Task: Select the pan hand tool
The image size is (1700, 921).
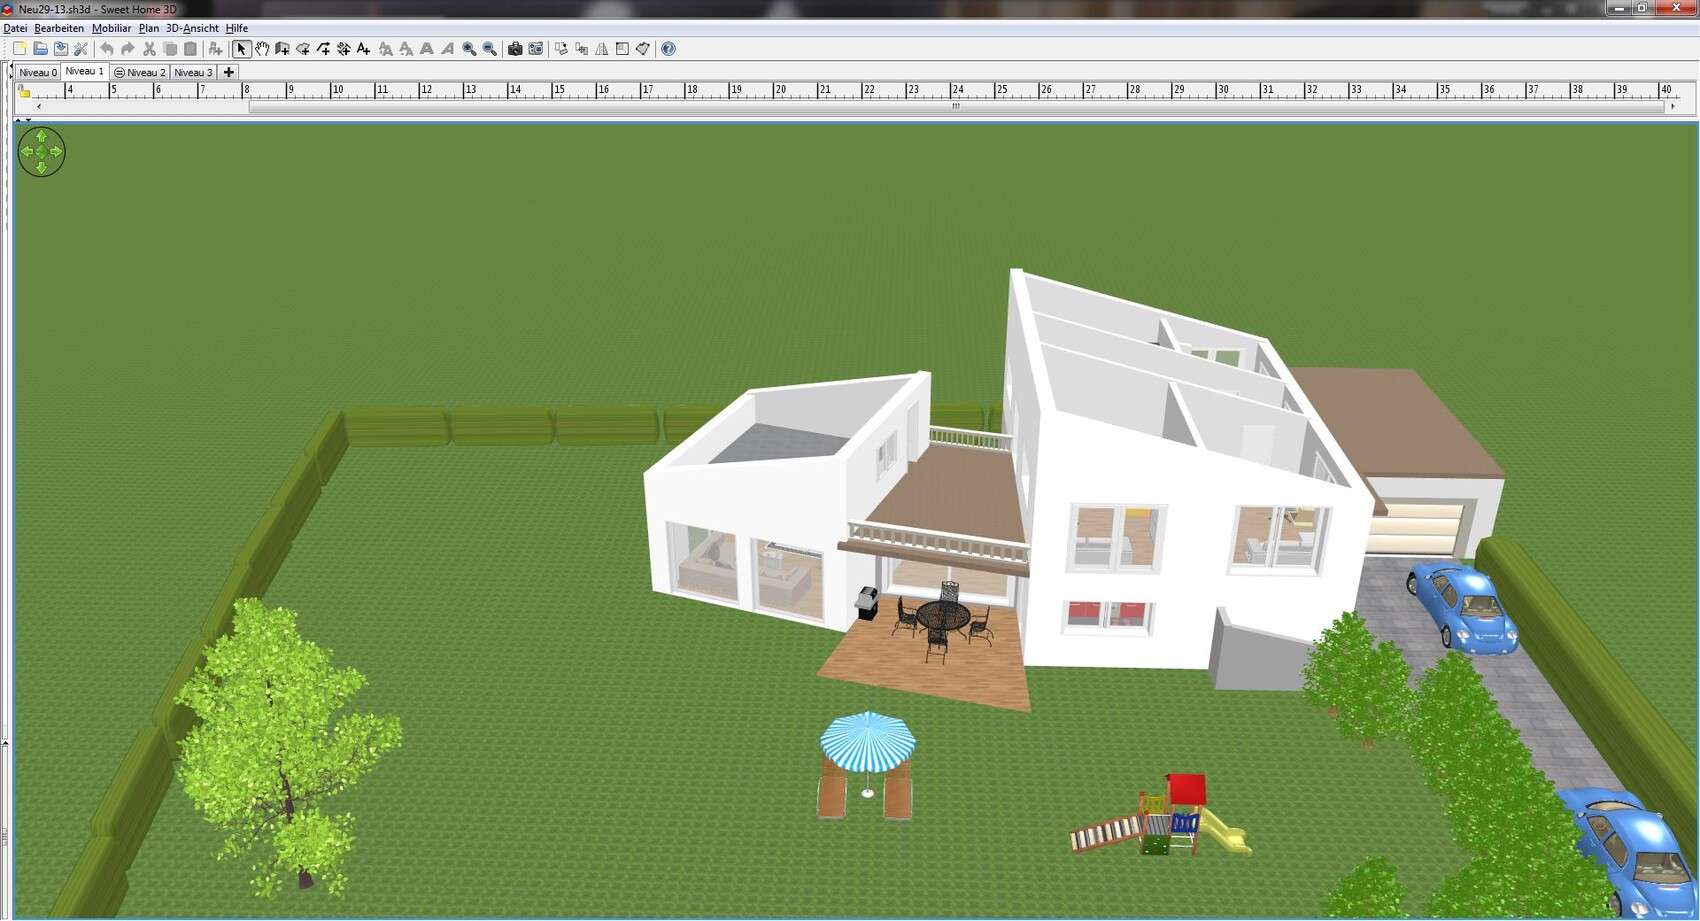Action: tap(262, 49)
